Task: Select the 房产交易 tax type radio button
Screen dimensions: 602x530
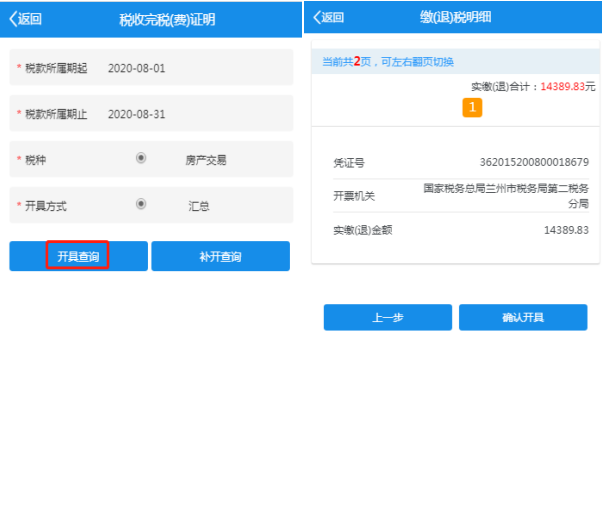Action: pos(141,158)
